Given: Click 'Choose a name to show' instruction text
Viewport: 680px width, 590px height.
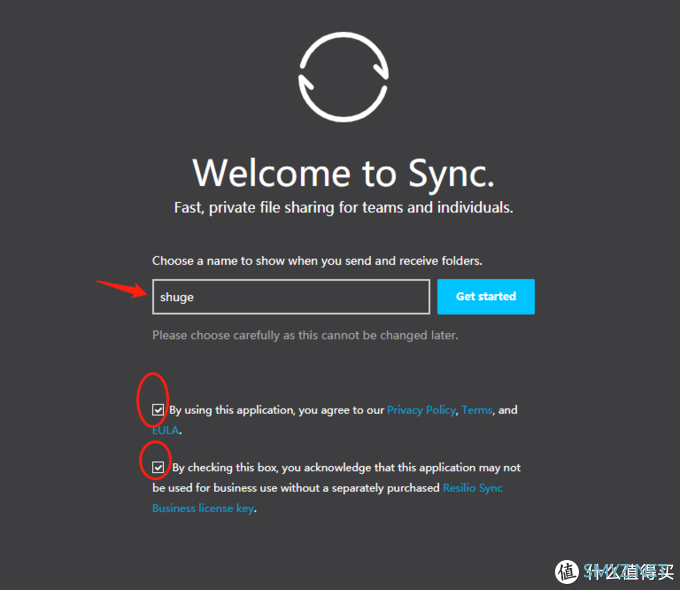Looking at the screenshot, I should coord(317,261).
